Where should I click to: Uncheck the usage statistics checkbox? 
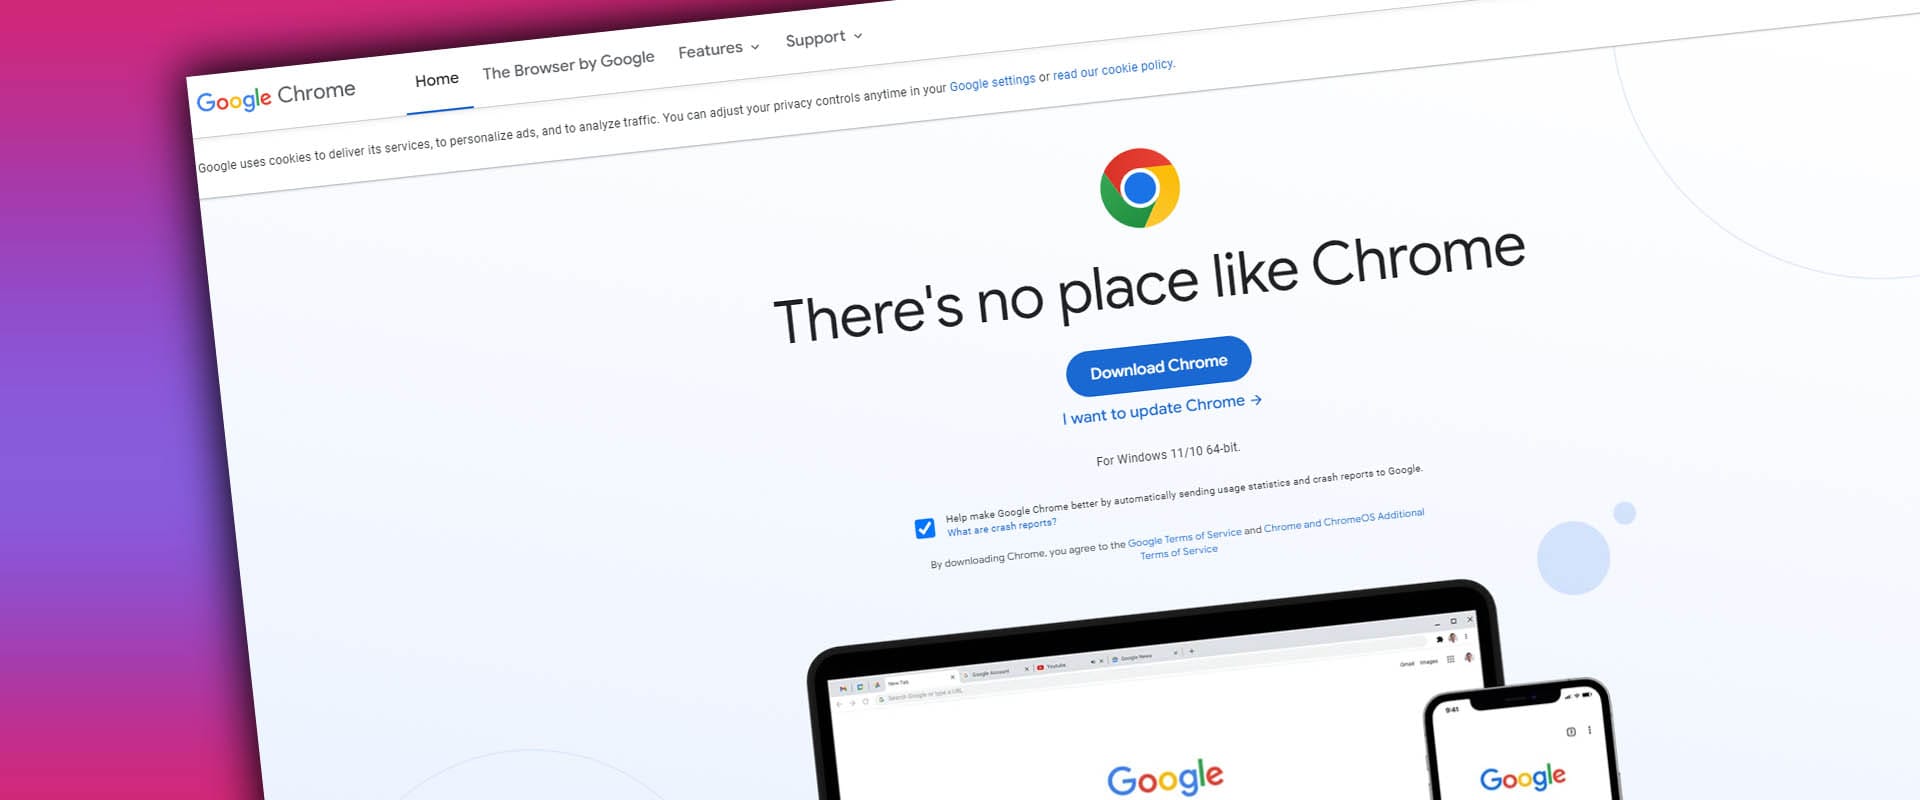925,528
